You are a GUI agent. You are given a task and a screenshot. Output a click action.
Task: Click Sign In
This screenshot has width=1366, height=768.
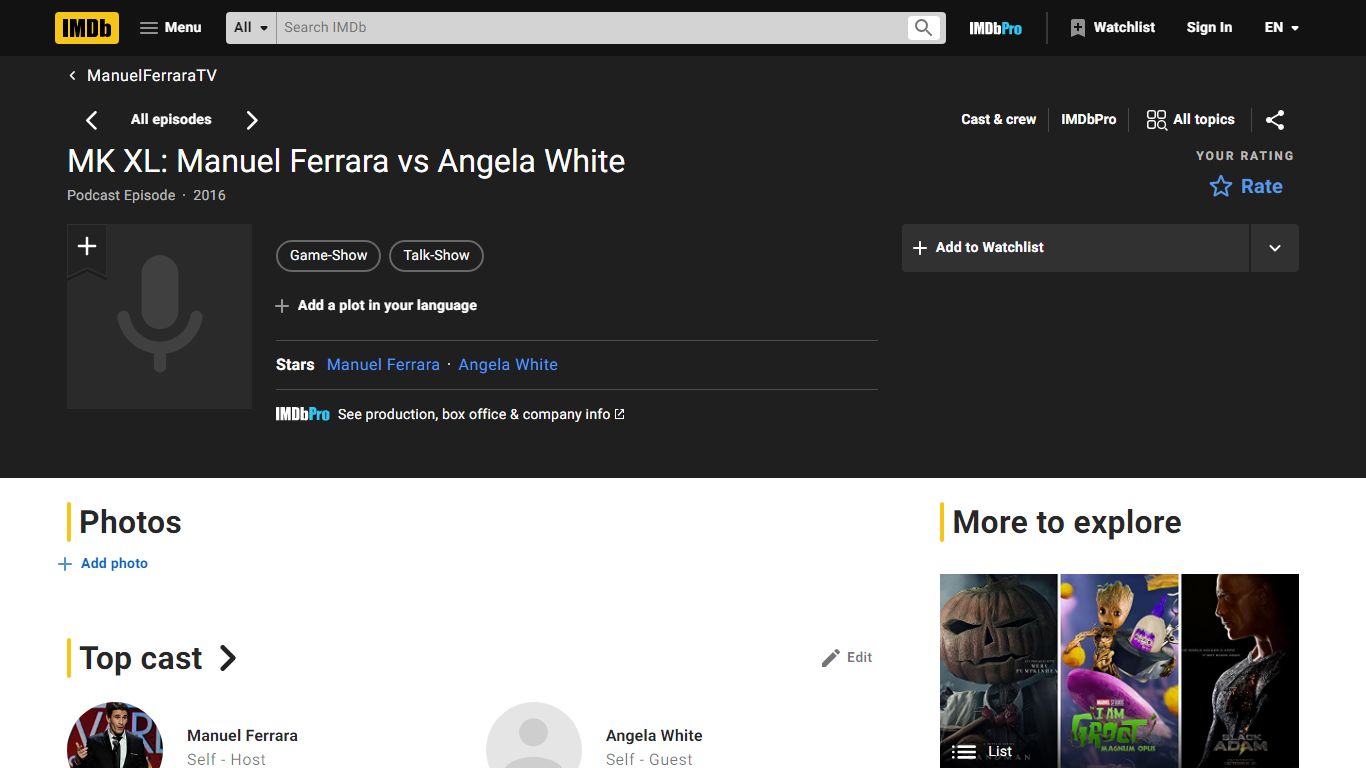tap(1209, 28)
